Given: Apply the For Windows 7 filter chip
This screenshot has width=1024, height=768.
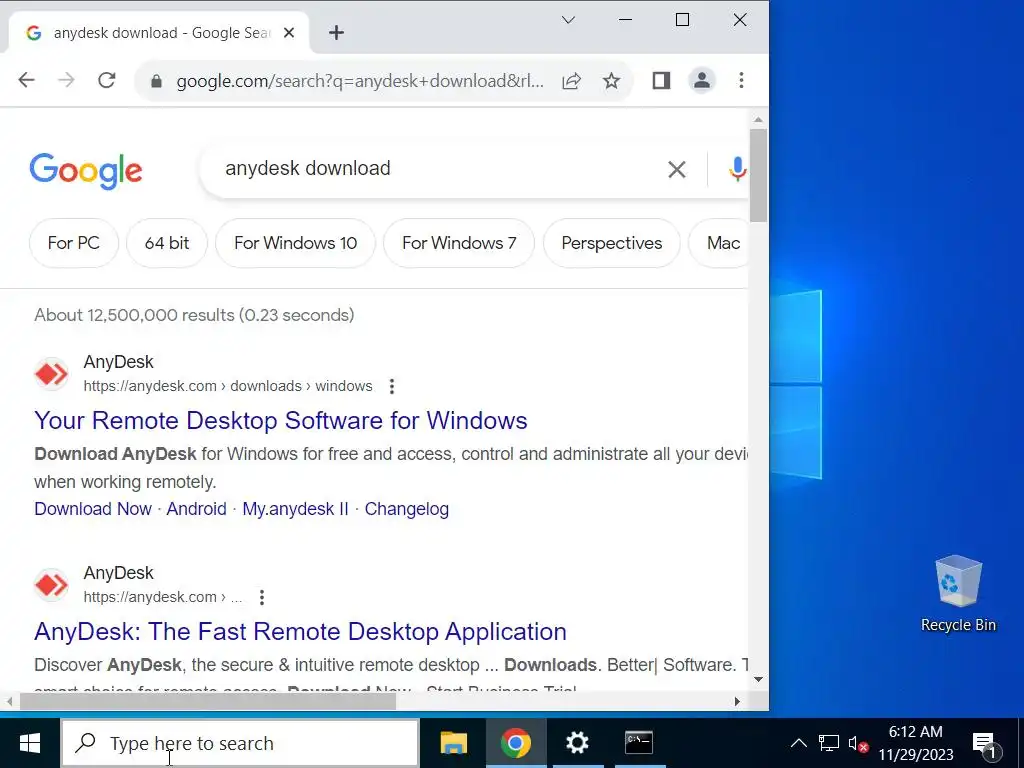Looking at the screenshot, I should click(x=459, y=243).
